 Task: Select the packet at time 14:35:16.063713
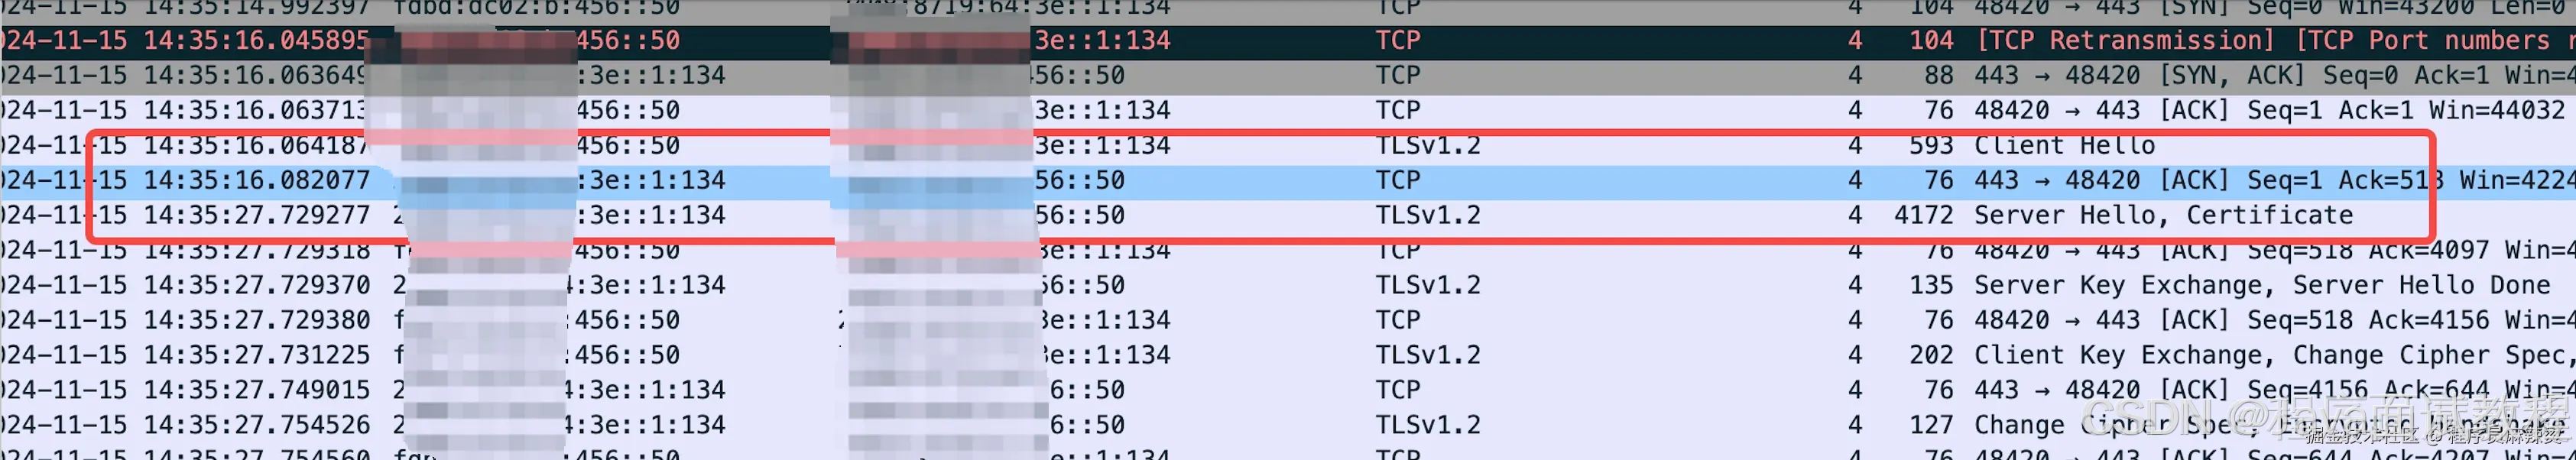(1288, 111)
